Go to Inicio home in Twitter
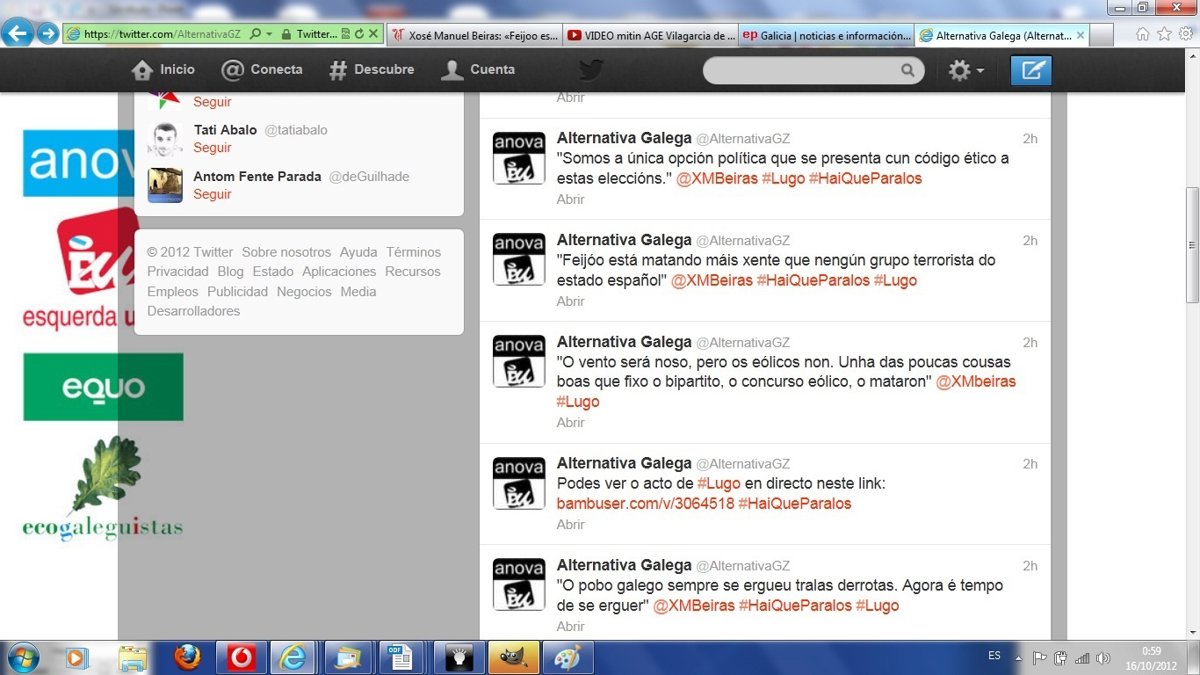The image size is (1200, 675). coord(164,70)
